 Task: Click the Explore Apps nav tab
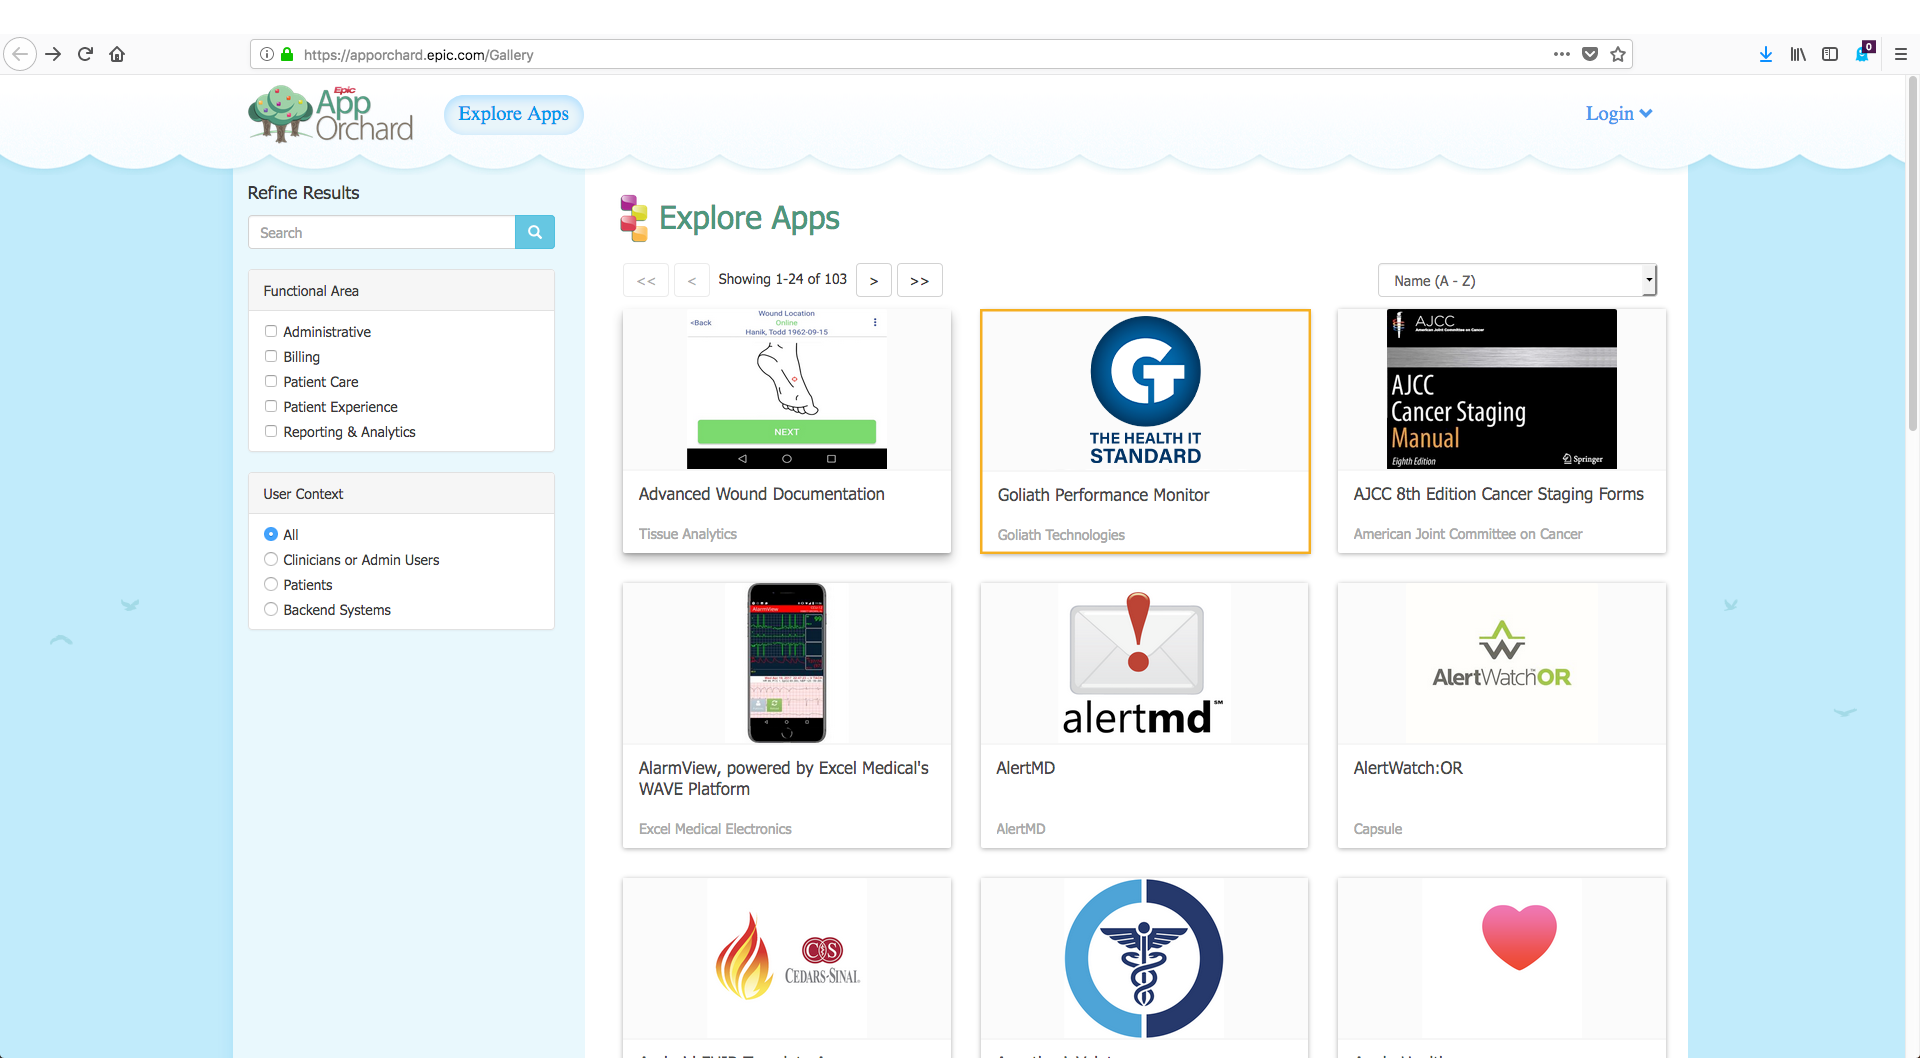pyautogui.click(x=514, y=114)
